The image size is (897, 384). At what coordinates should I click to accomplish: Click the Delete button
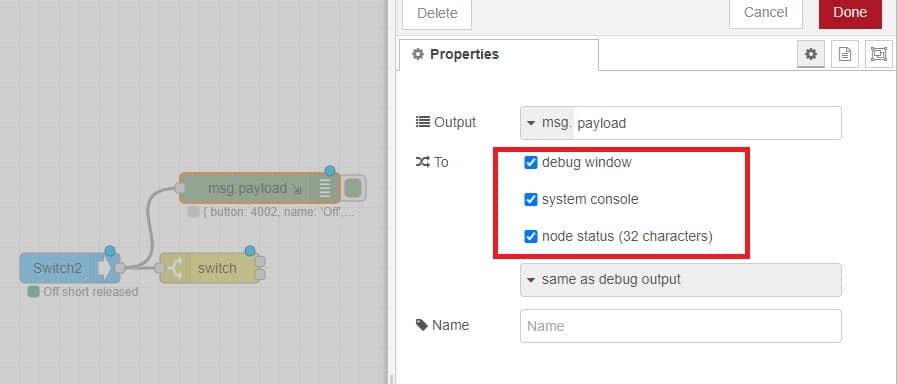[437, 13]
